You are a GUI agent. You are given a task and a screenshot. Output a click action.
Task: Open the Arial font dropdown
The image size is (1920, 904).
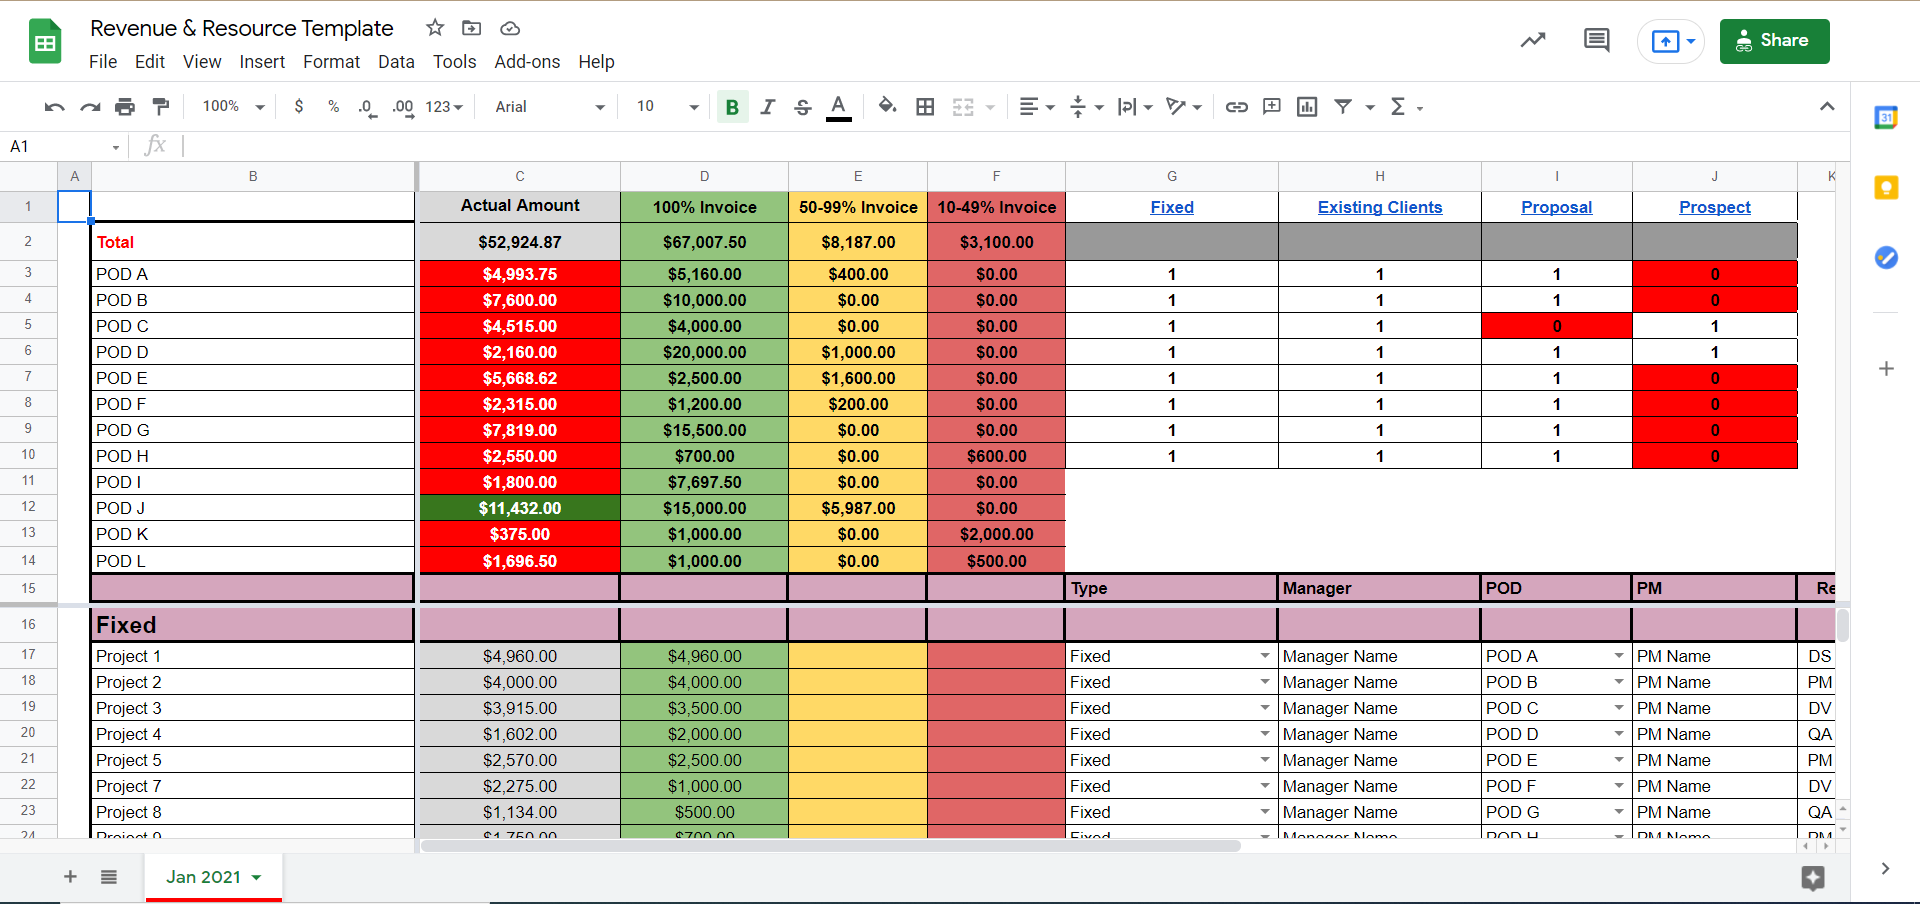pyautogui.click(x=550, y=107)
